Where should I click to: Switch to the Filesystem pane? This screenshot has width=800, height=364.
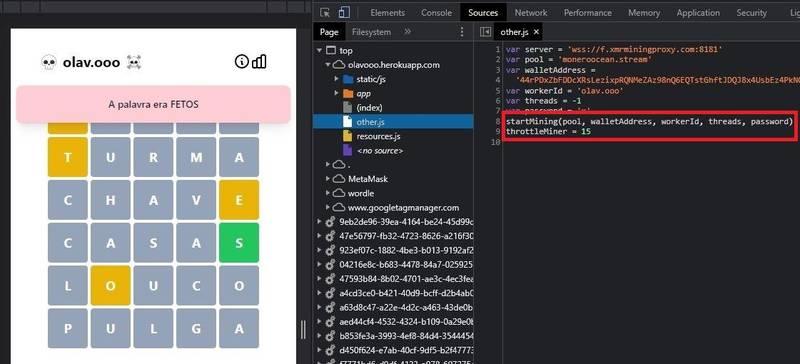pyautogui.click(x=371, y=32)
